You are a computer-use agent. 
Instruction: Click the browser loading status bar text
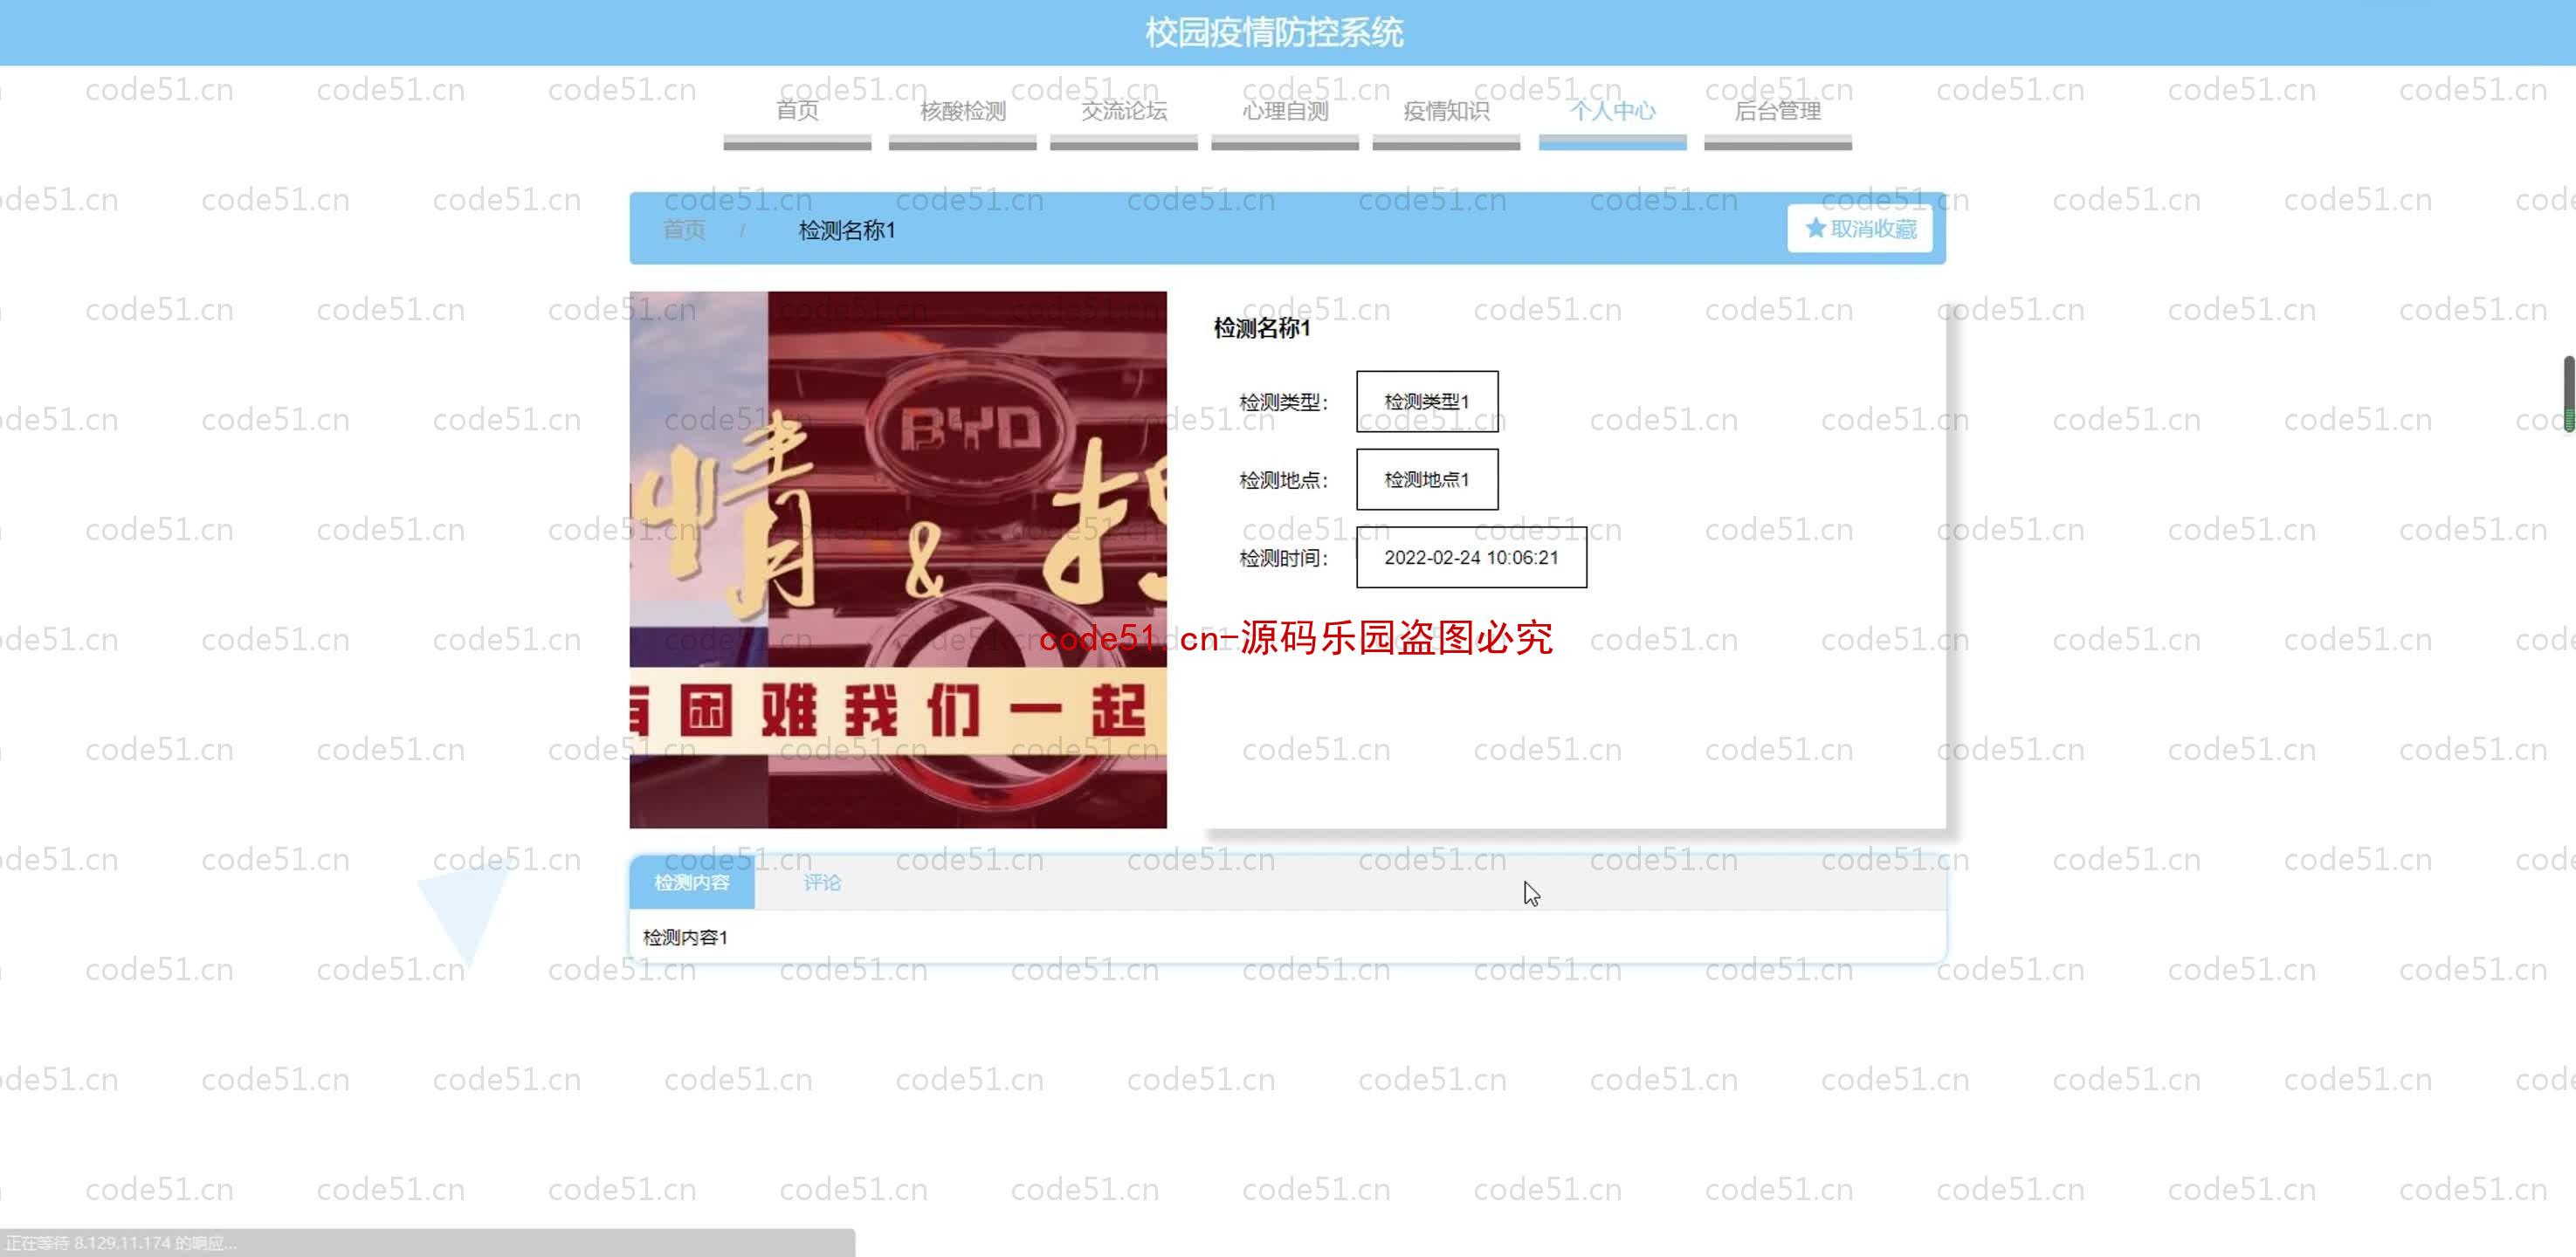(122, 1243)
